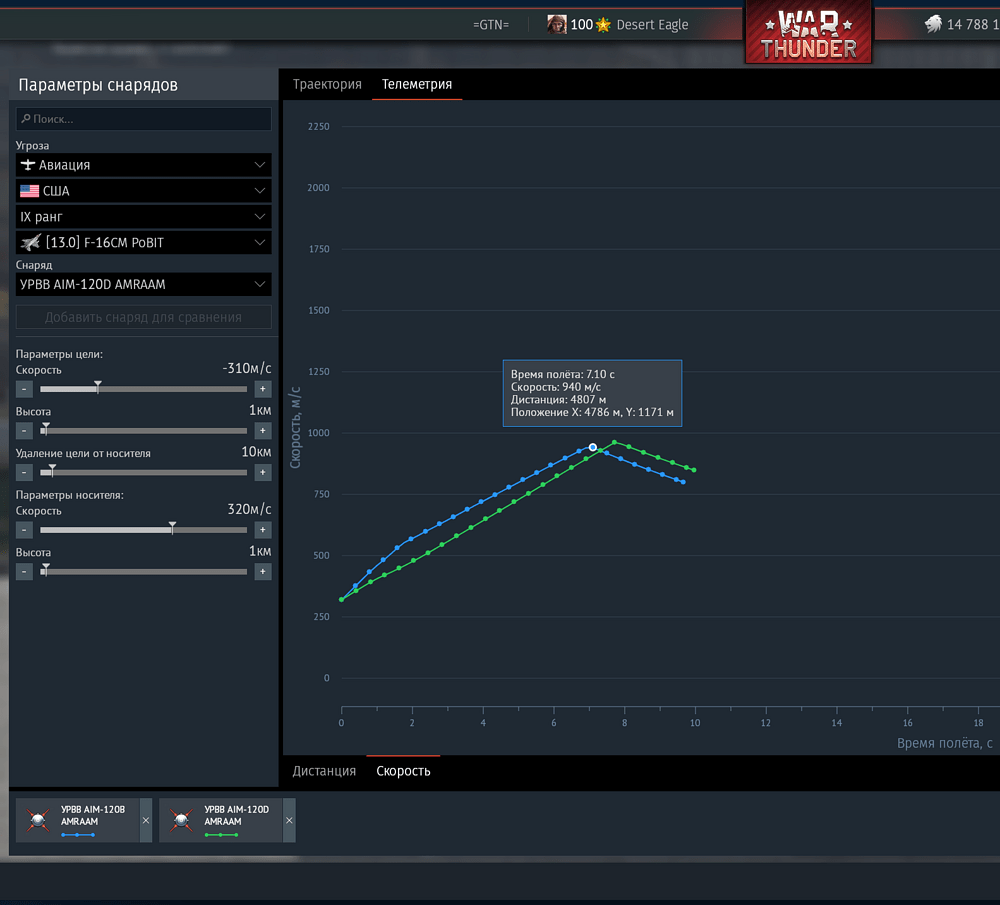Increase carrier Высота with plus button

click(x=263, y=571)
